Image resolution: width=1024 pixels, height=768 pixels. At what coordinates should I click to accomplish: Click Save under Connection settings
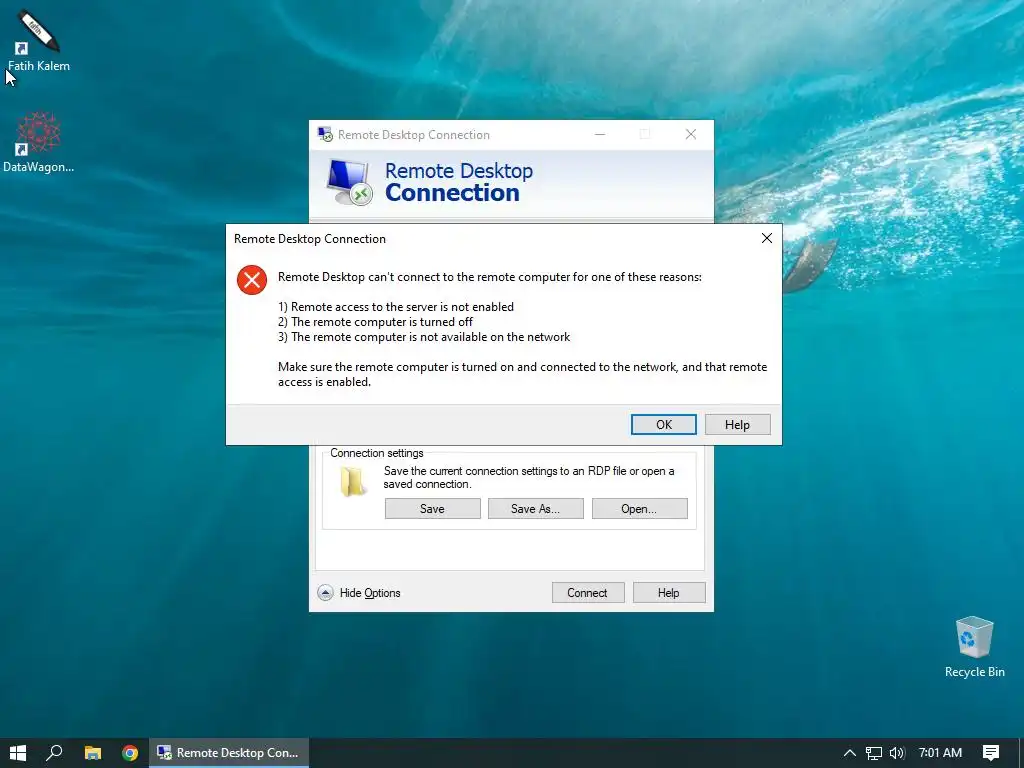(432, 509)
